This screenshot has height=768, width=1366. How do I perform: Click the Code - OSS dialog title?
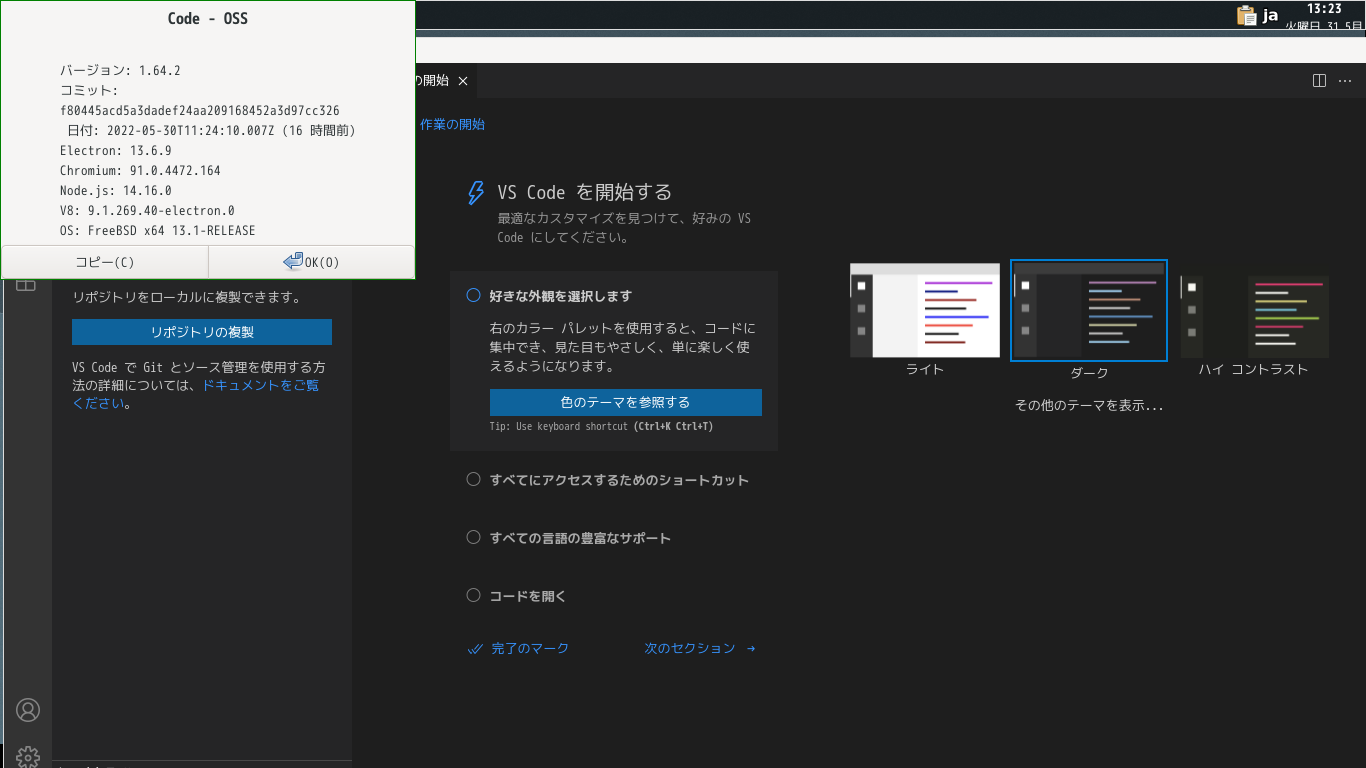click(208, 18)
